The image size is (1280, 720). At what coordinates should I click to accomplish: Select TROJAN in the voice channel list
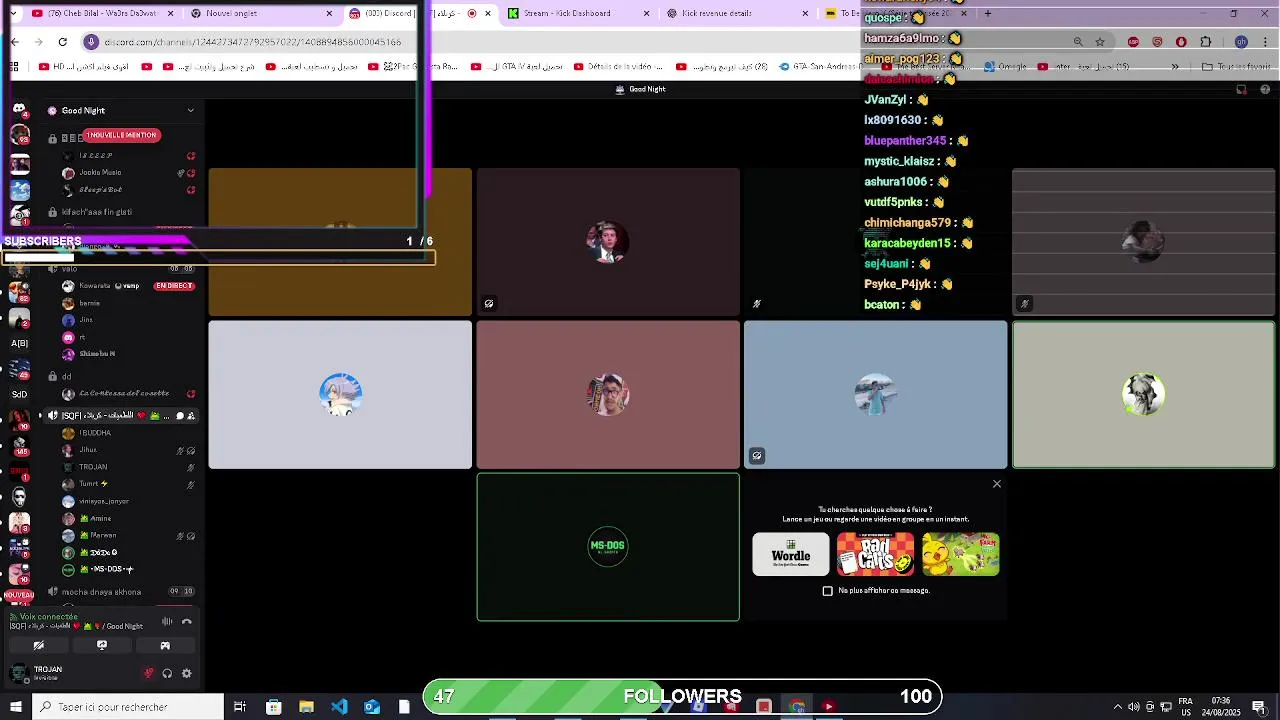point(93,467)
